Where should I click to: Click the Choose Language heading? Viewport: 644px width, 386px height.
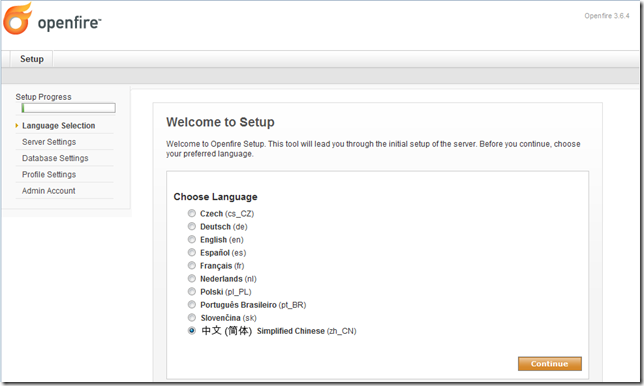click(x=215, y=197)
